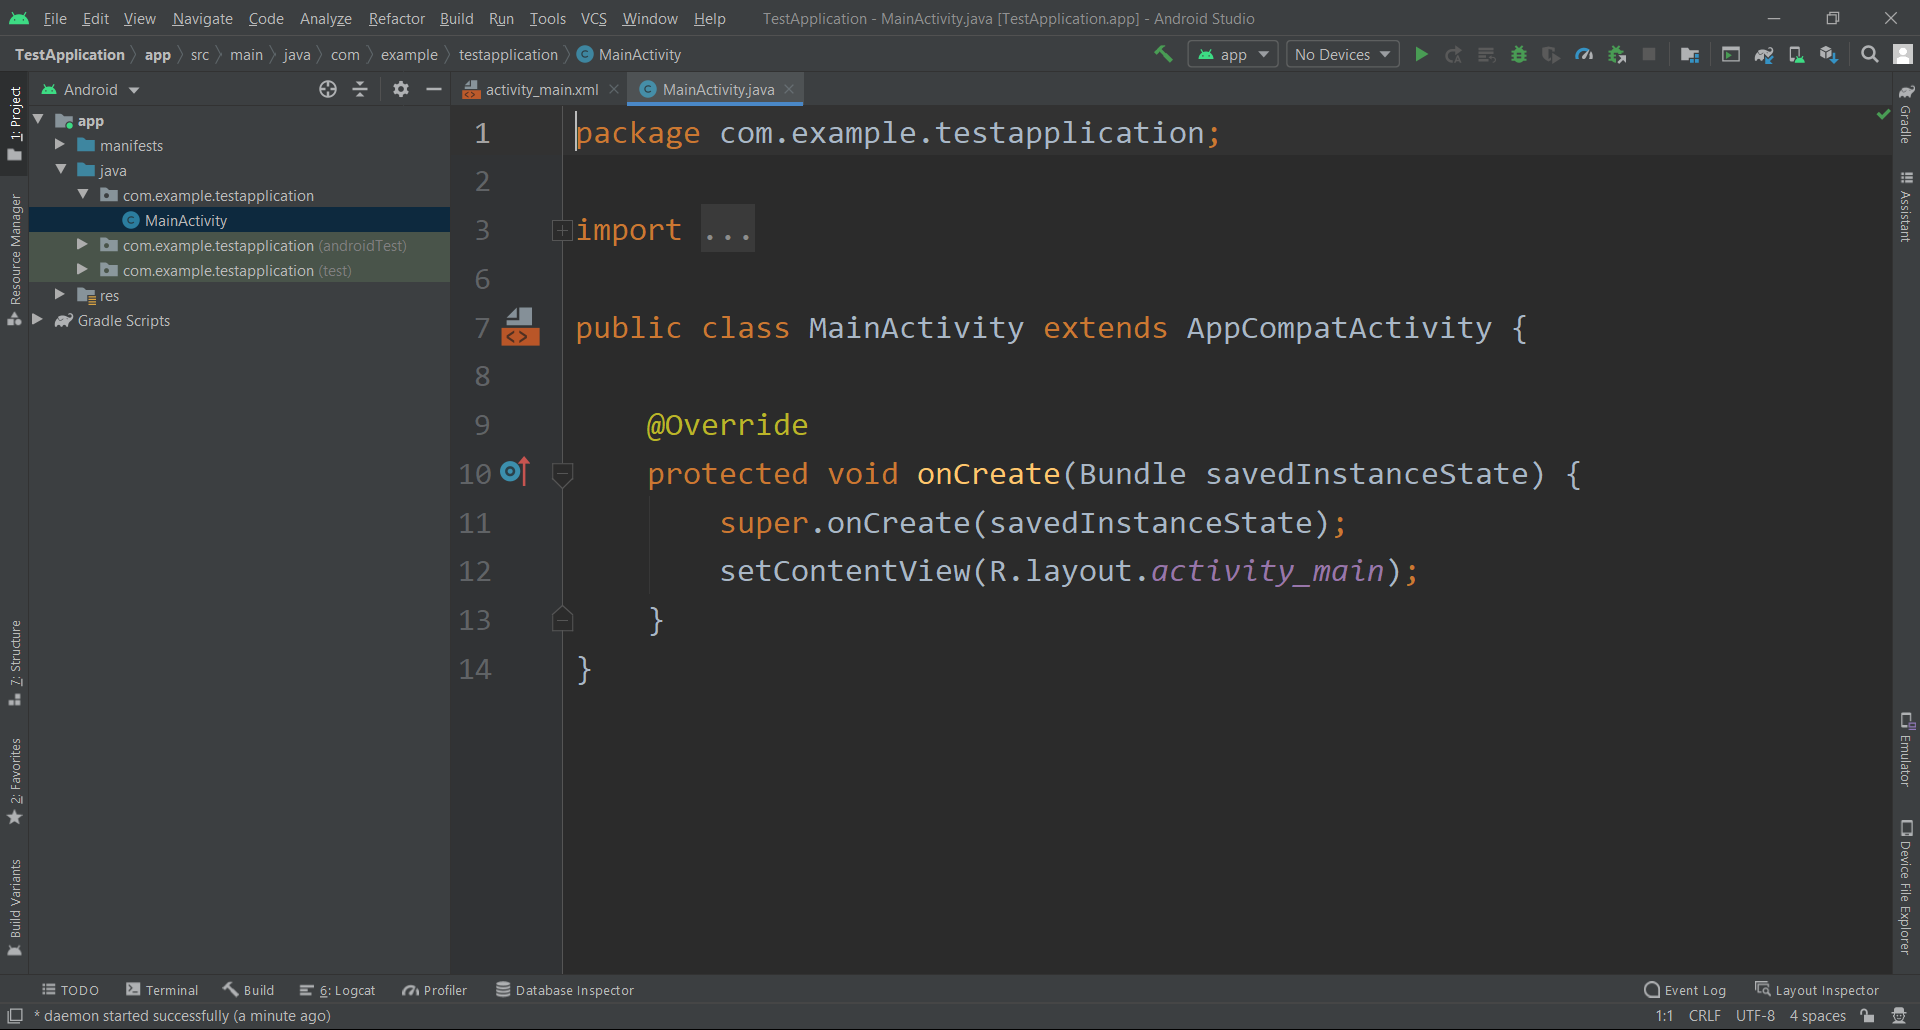Toggle read-only lock icon in status bar

click(1867, 1016)
